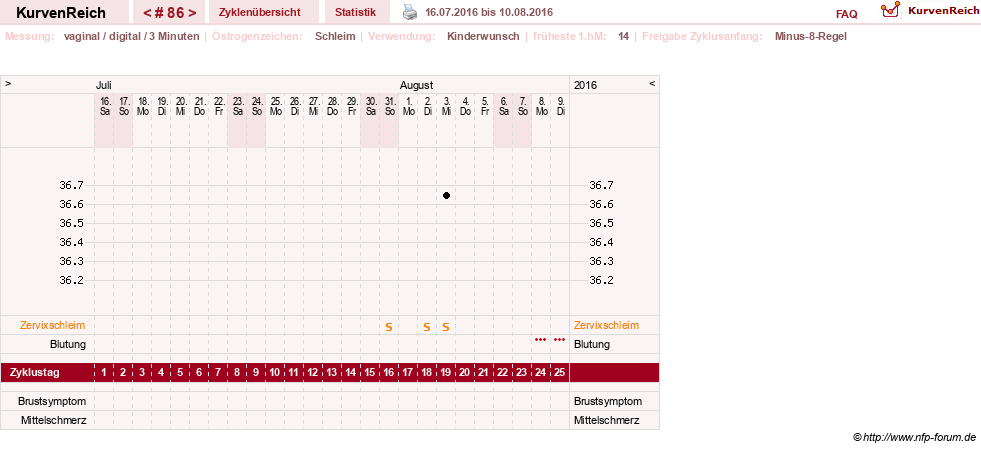Click the '>' arrow left of Juli
The image size is (981, 449).
8,83
